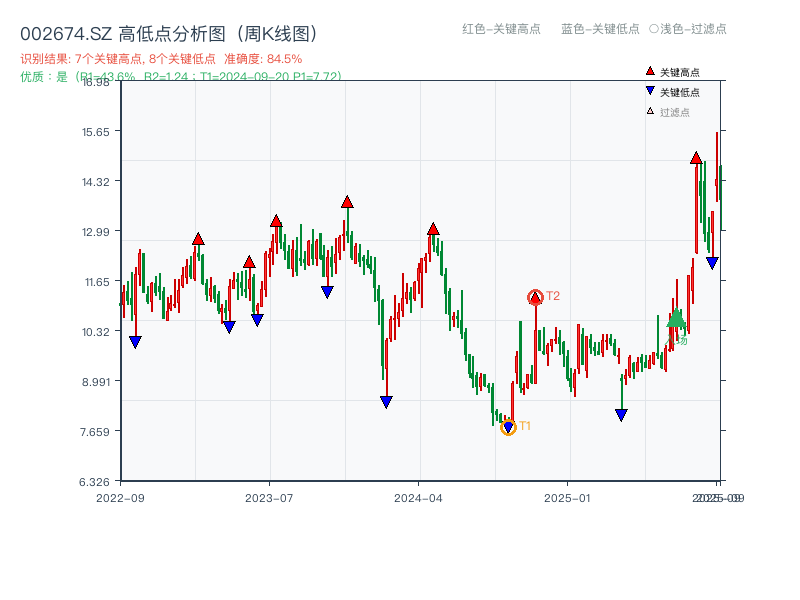Select the circled T2 marker on the chart
The height and width of the screenshot is (600, 800).
pyautogui.click(x=536, y=295)
